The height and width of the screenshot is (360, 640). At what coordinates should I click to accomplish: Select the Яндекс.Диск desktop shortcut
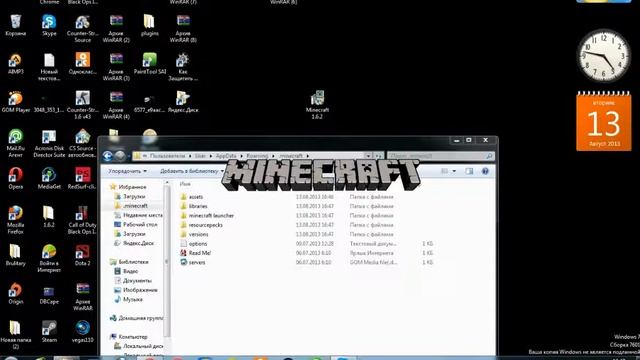183,102
